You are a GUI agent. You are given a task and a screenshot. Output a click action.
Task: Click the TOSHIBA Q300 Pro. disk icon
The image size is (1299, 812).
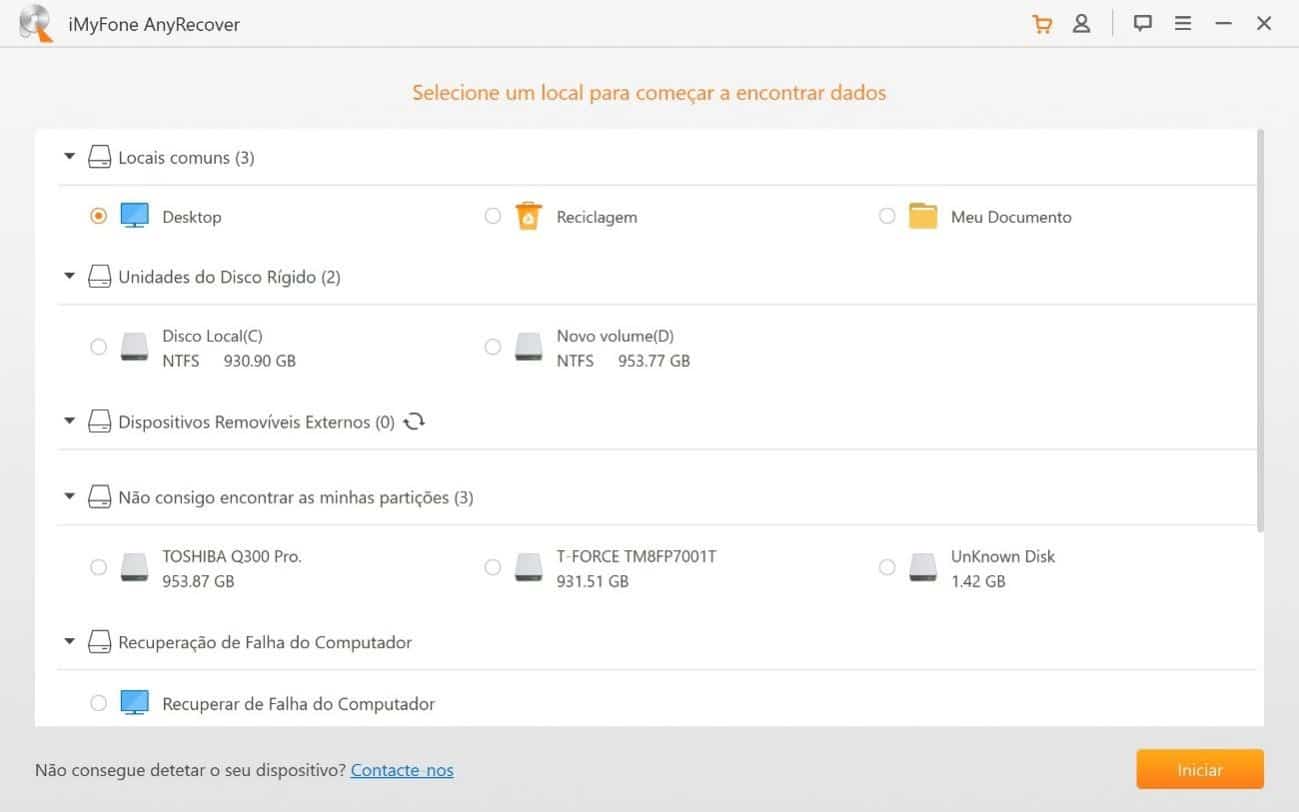[x=135, y=567]
